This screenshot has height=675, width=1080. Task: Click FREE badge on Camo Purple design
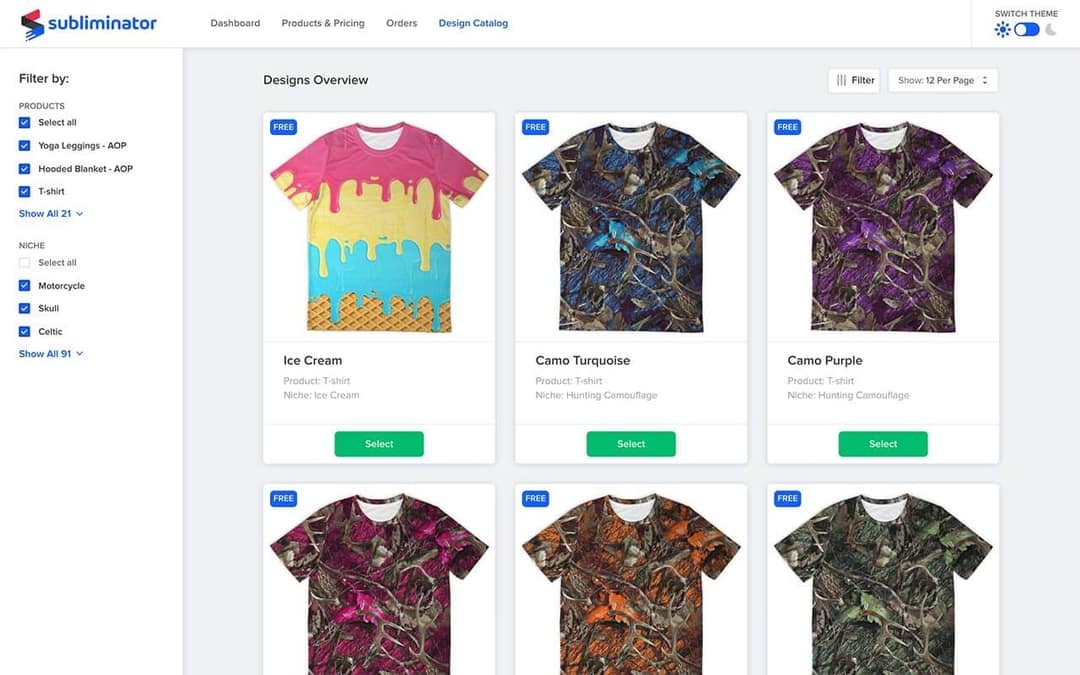click(x=787, y=127)
